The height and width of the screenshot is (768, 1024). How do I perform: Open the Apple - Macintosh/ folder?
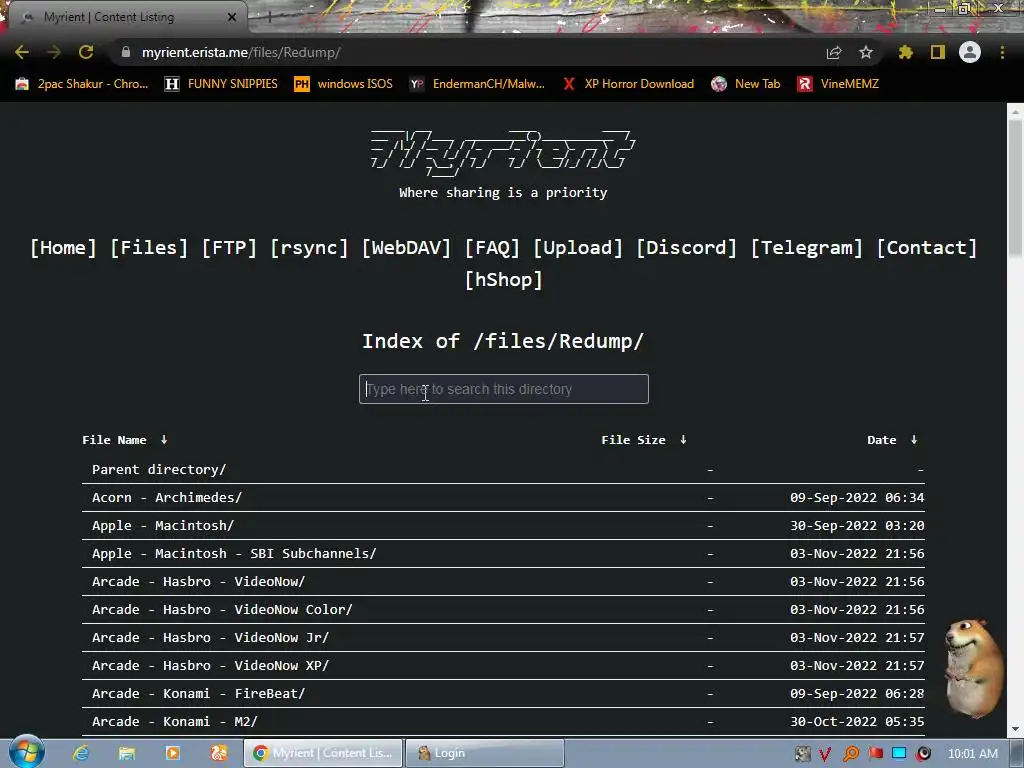163,526
